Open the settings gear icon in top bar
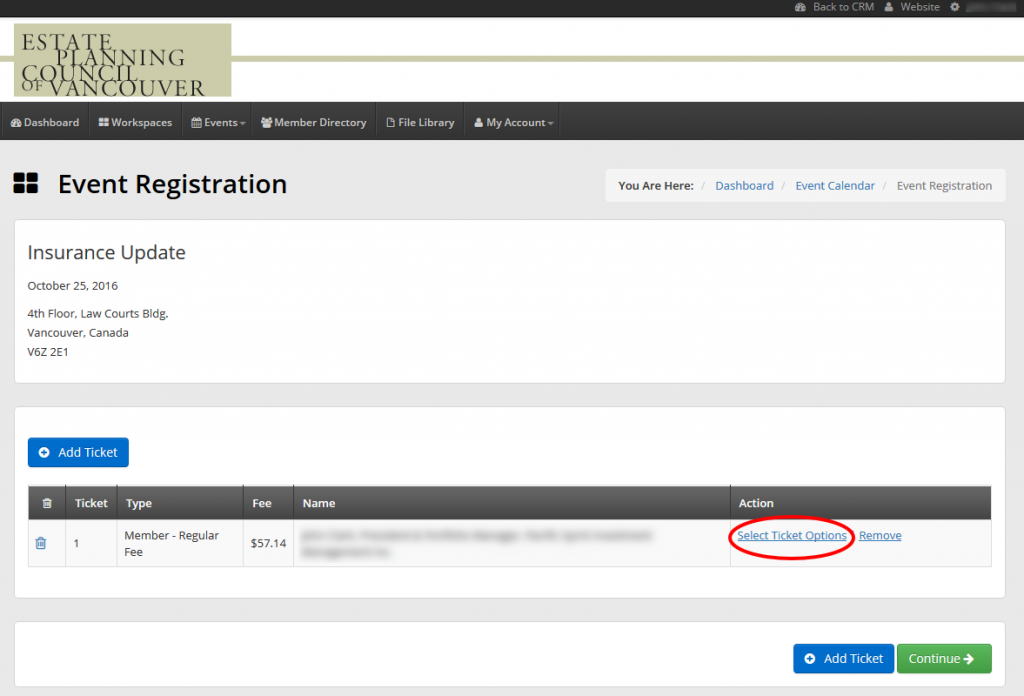Screen dimensions: 1024x696 tap(955, 7)
